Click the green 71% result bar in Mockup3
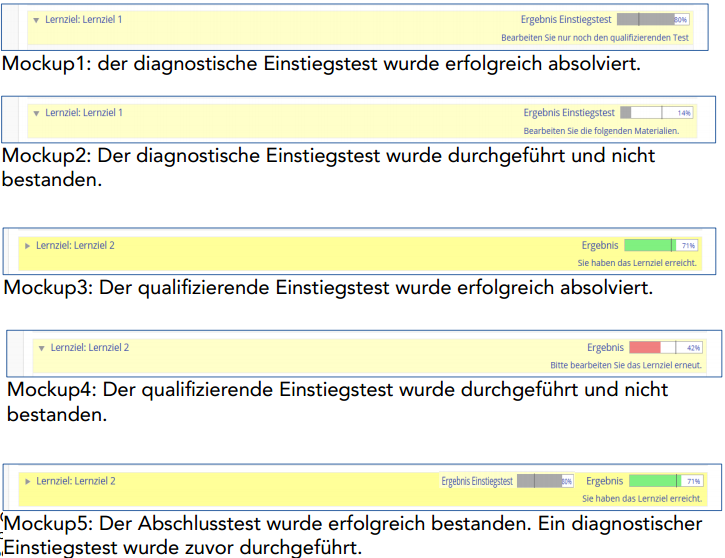The image size is (725, 558). coord(660,245)
